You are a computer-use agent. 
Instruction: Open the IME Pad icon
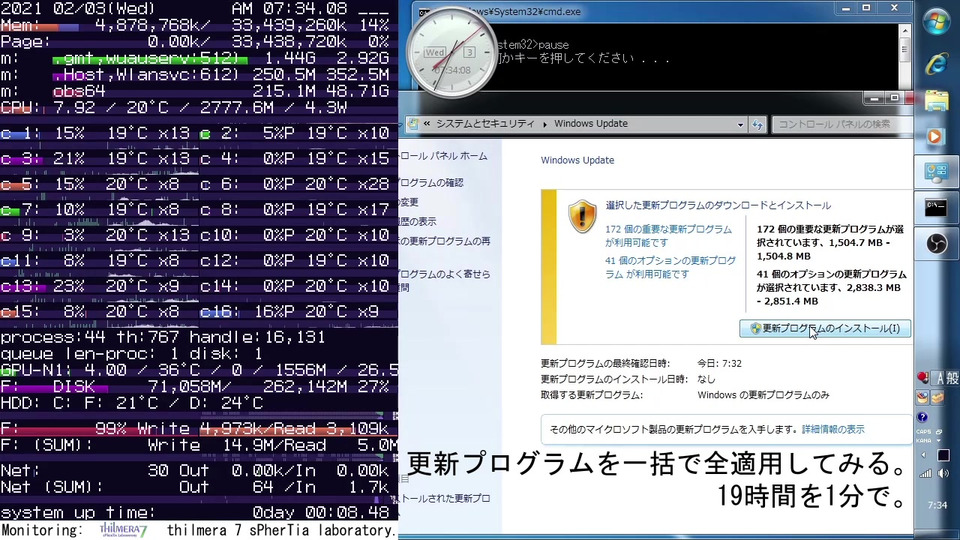(923, 398)
